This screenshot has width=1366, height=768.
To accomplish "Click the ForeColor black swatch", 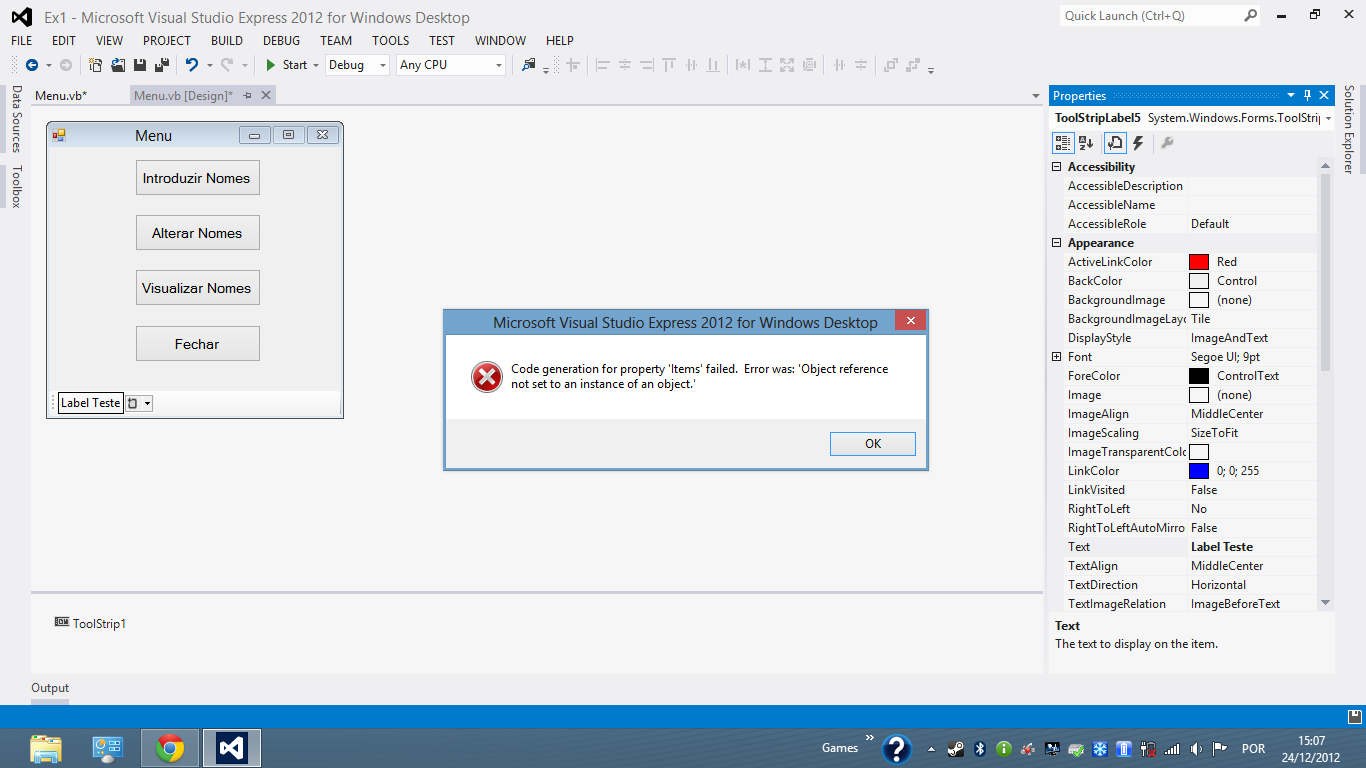I will (1199, 376).
